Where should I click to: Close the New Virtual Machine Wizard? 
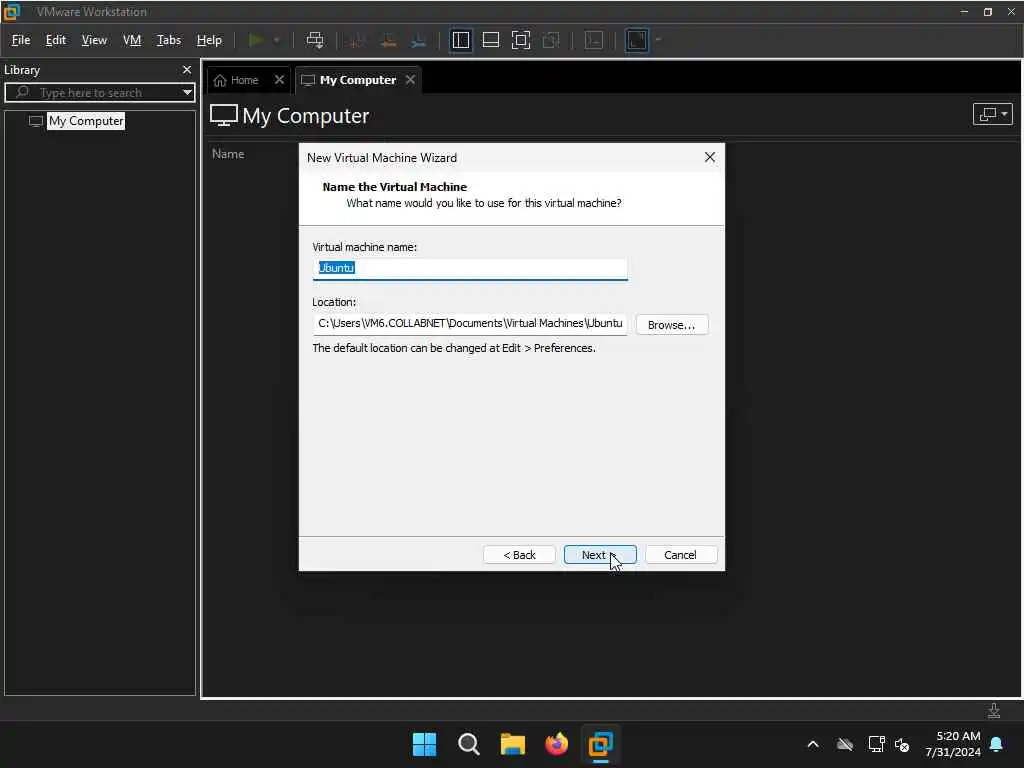coord(710,157)
